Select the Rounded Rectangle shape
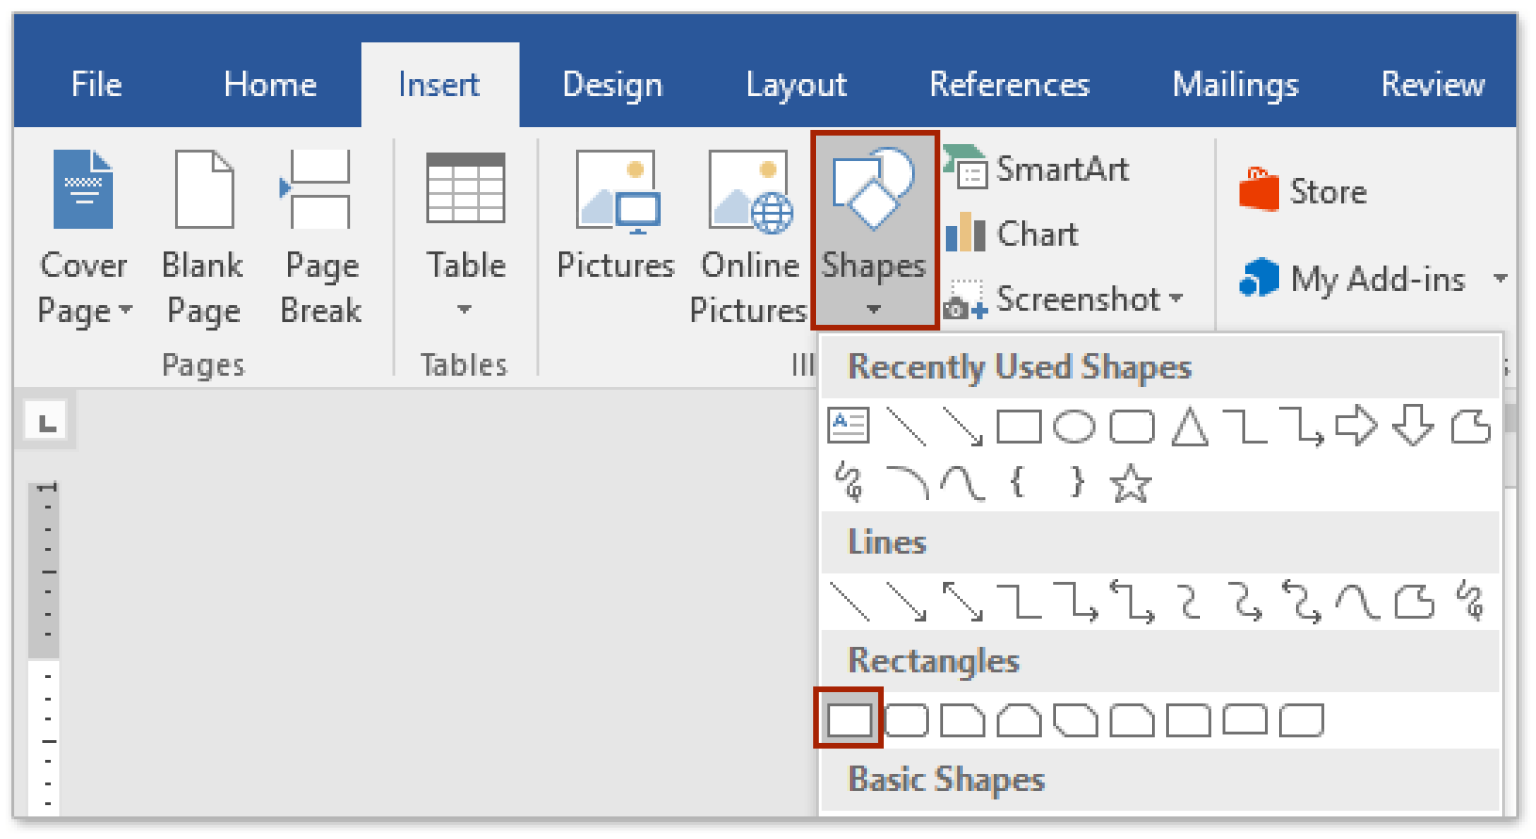 [x=905, y=718]
